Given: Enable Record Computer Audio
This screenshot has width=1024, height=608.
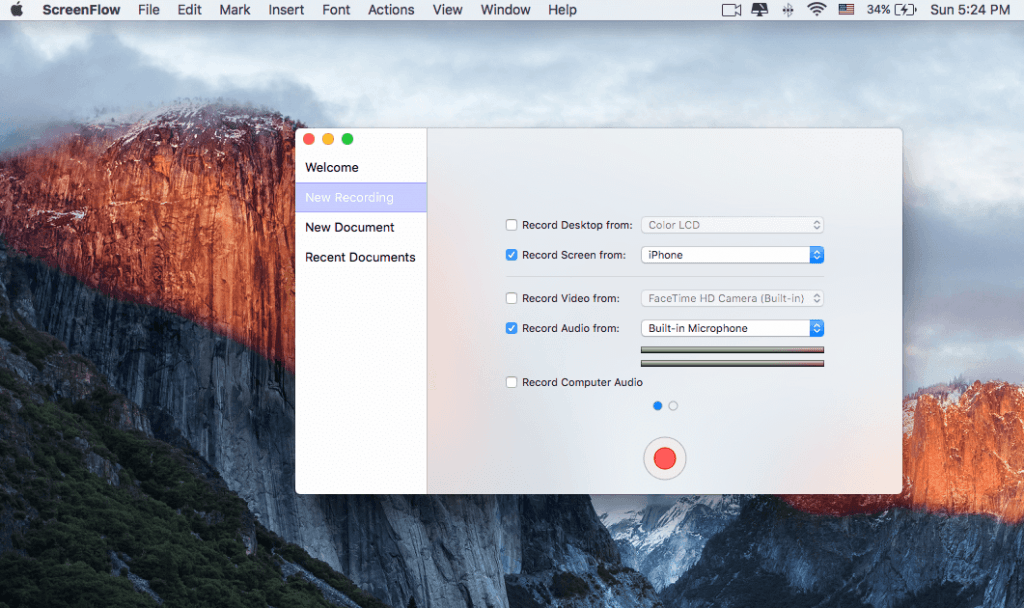Looking at the screenshot, I should (x=511, y=382).
